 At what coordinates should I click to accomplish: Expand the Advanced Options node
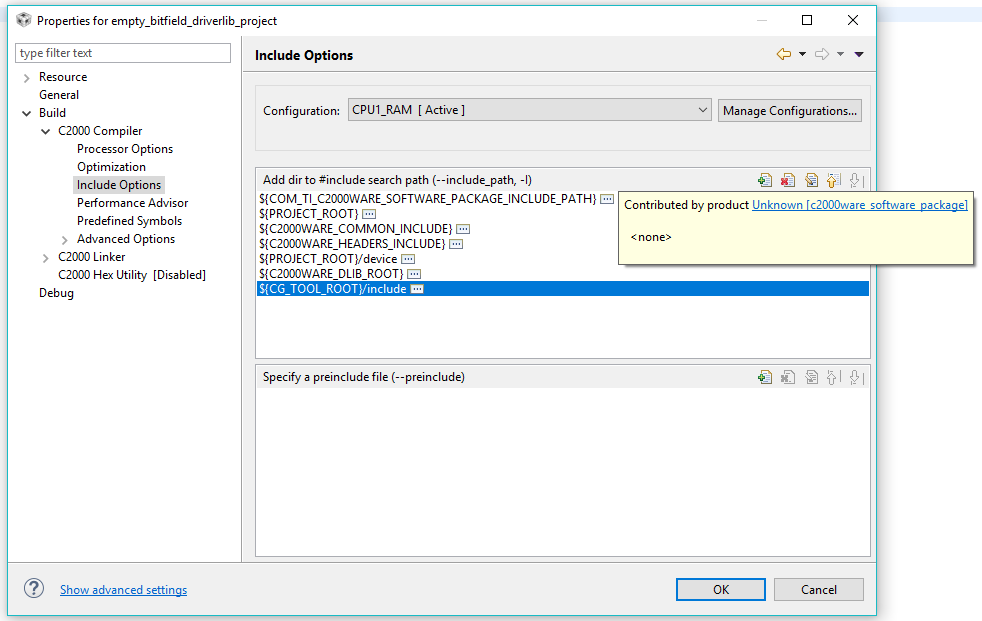coord(65,240)
